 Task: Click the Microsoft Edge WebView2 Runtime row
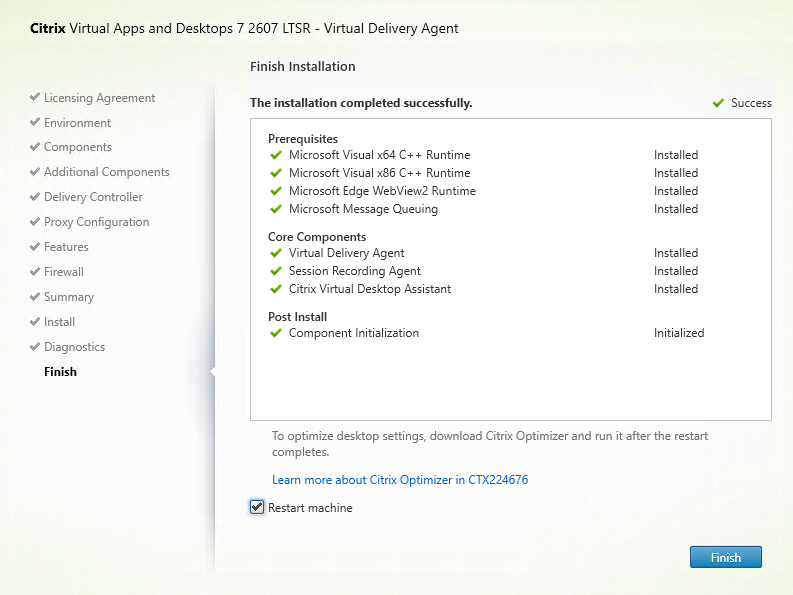[x=484, y=191]
